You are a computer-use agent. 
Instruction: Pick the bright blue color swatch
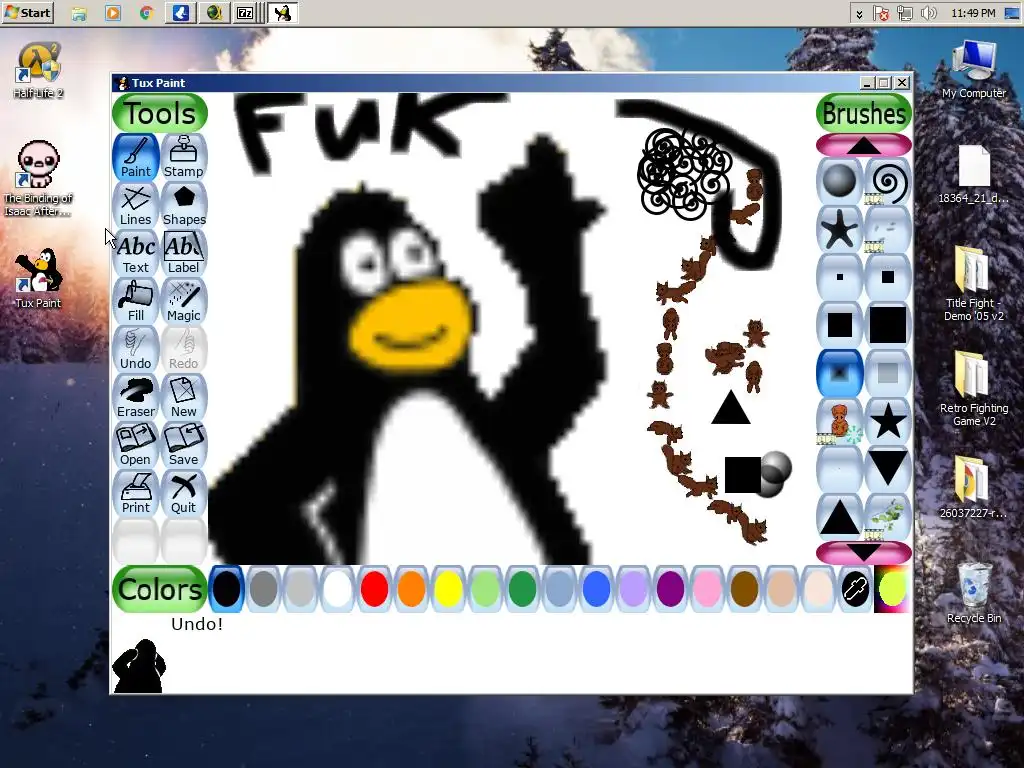(x=596, y=588)
